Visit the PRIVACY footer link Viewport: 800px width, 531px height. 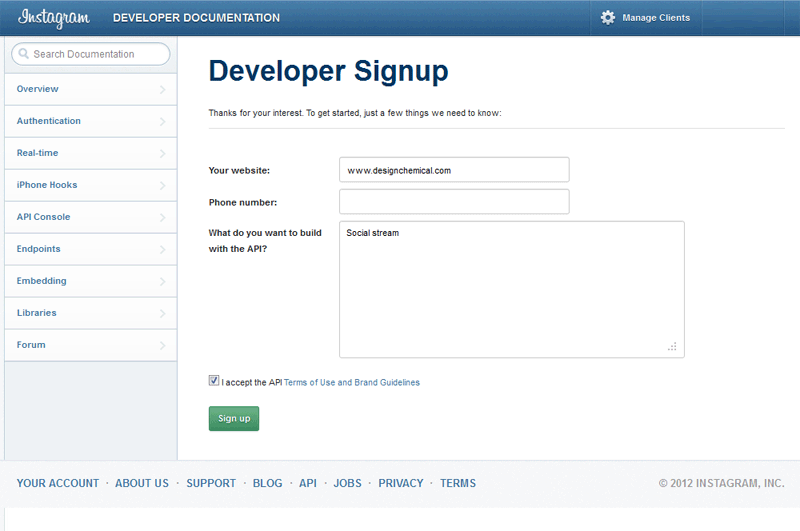[400, 483]
